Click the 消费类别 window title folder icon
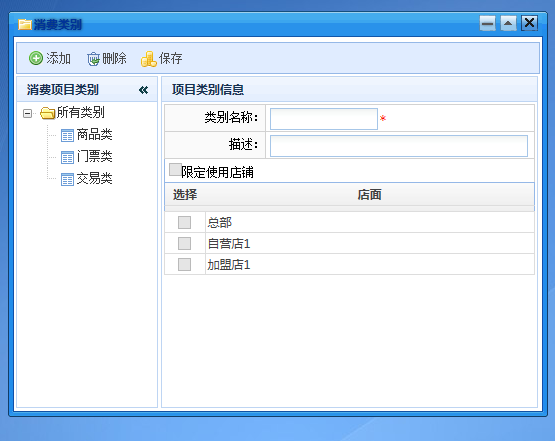Image resolution: width=555 pixels, height=441 pixels. [25, 25]
